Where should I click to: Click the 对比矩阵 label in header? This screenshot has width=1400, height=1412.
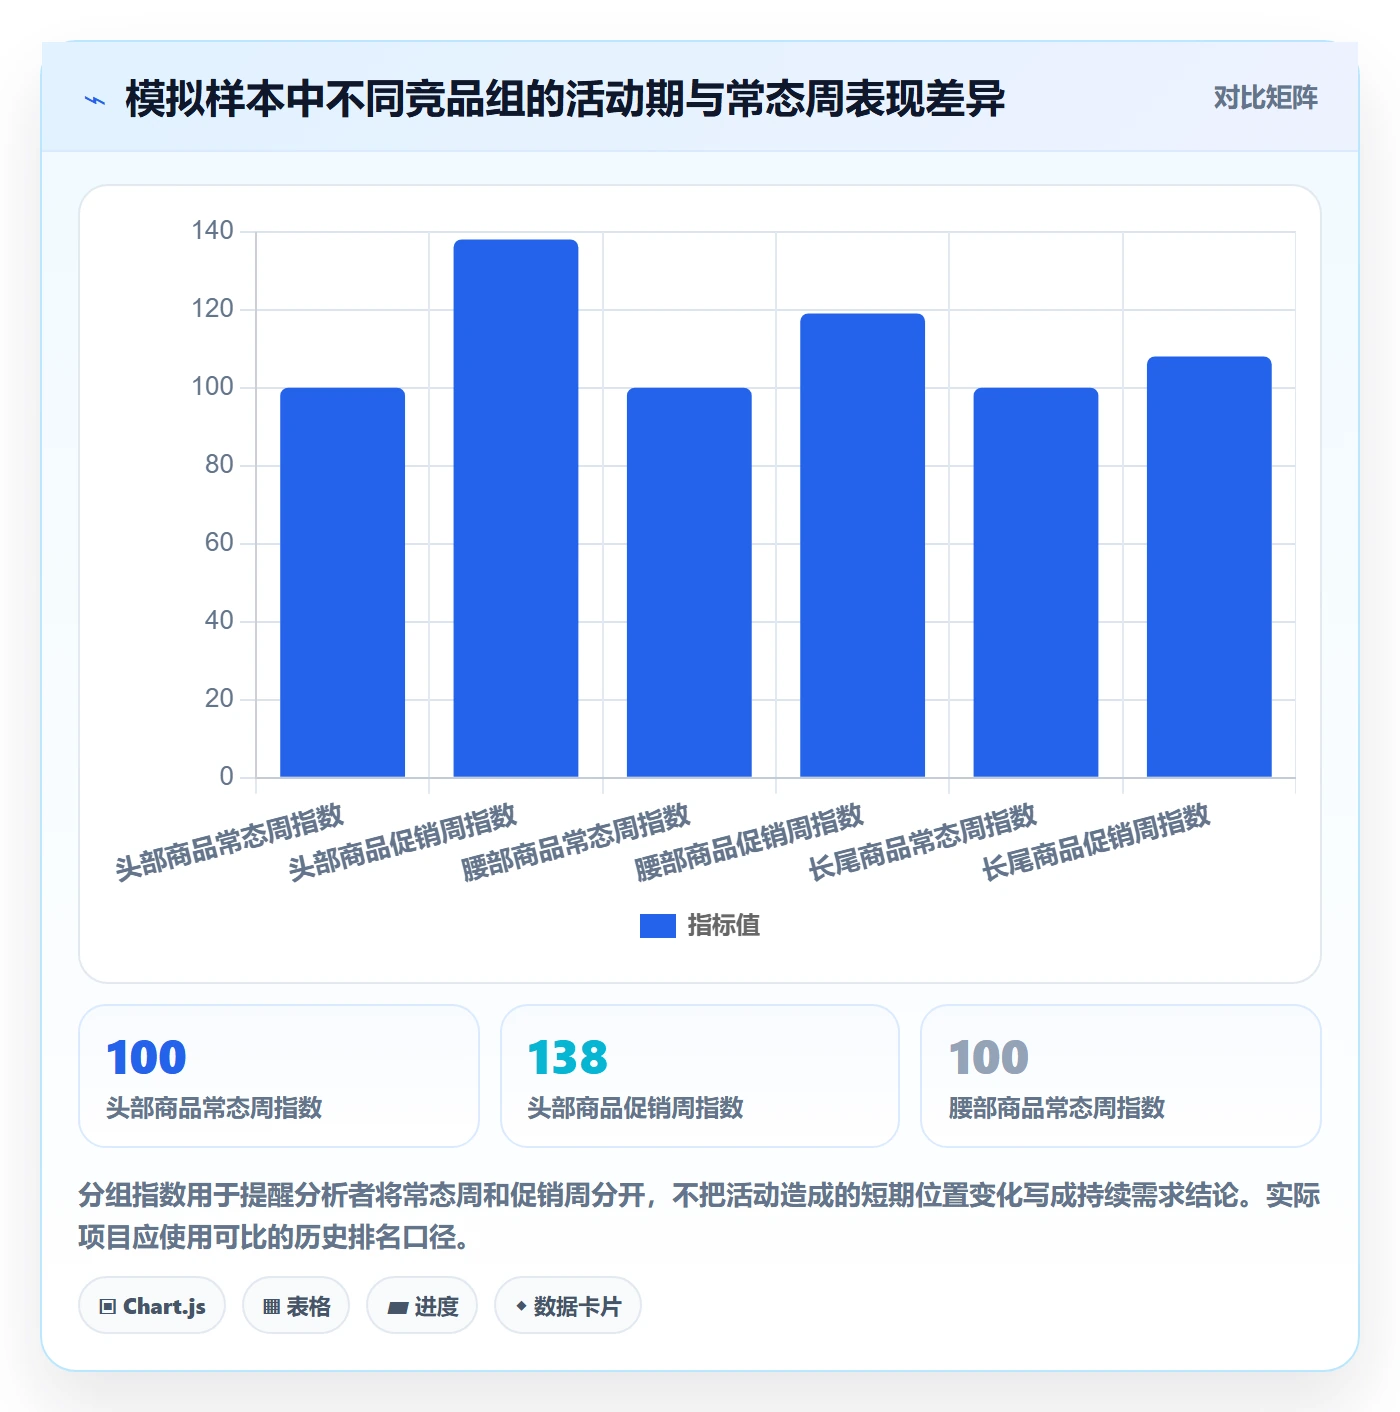1265,98
